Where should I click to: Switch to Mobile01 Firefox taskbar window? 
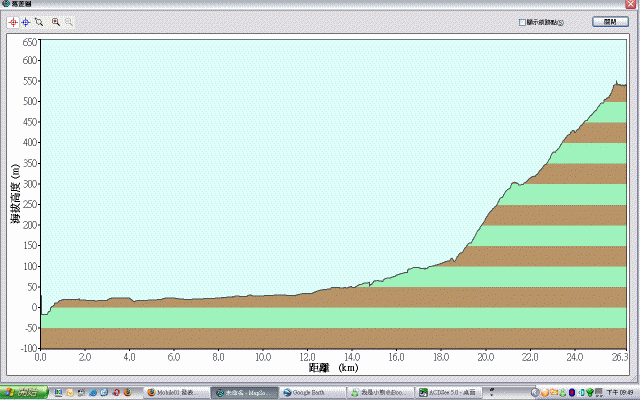tap(176, 392)
